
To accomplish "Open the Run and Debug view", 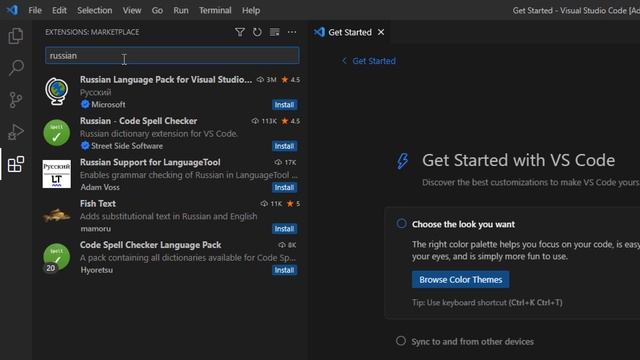I will click(16, 132).
